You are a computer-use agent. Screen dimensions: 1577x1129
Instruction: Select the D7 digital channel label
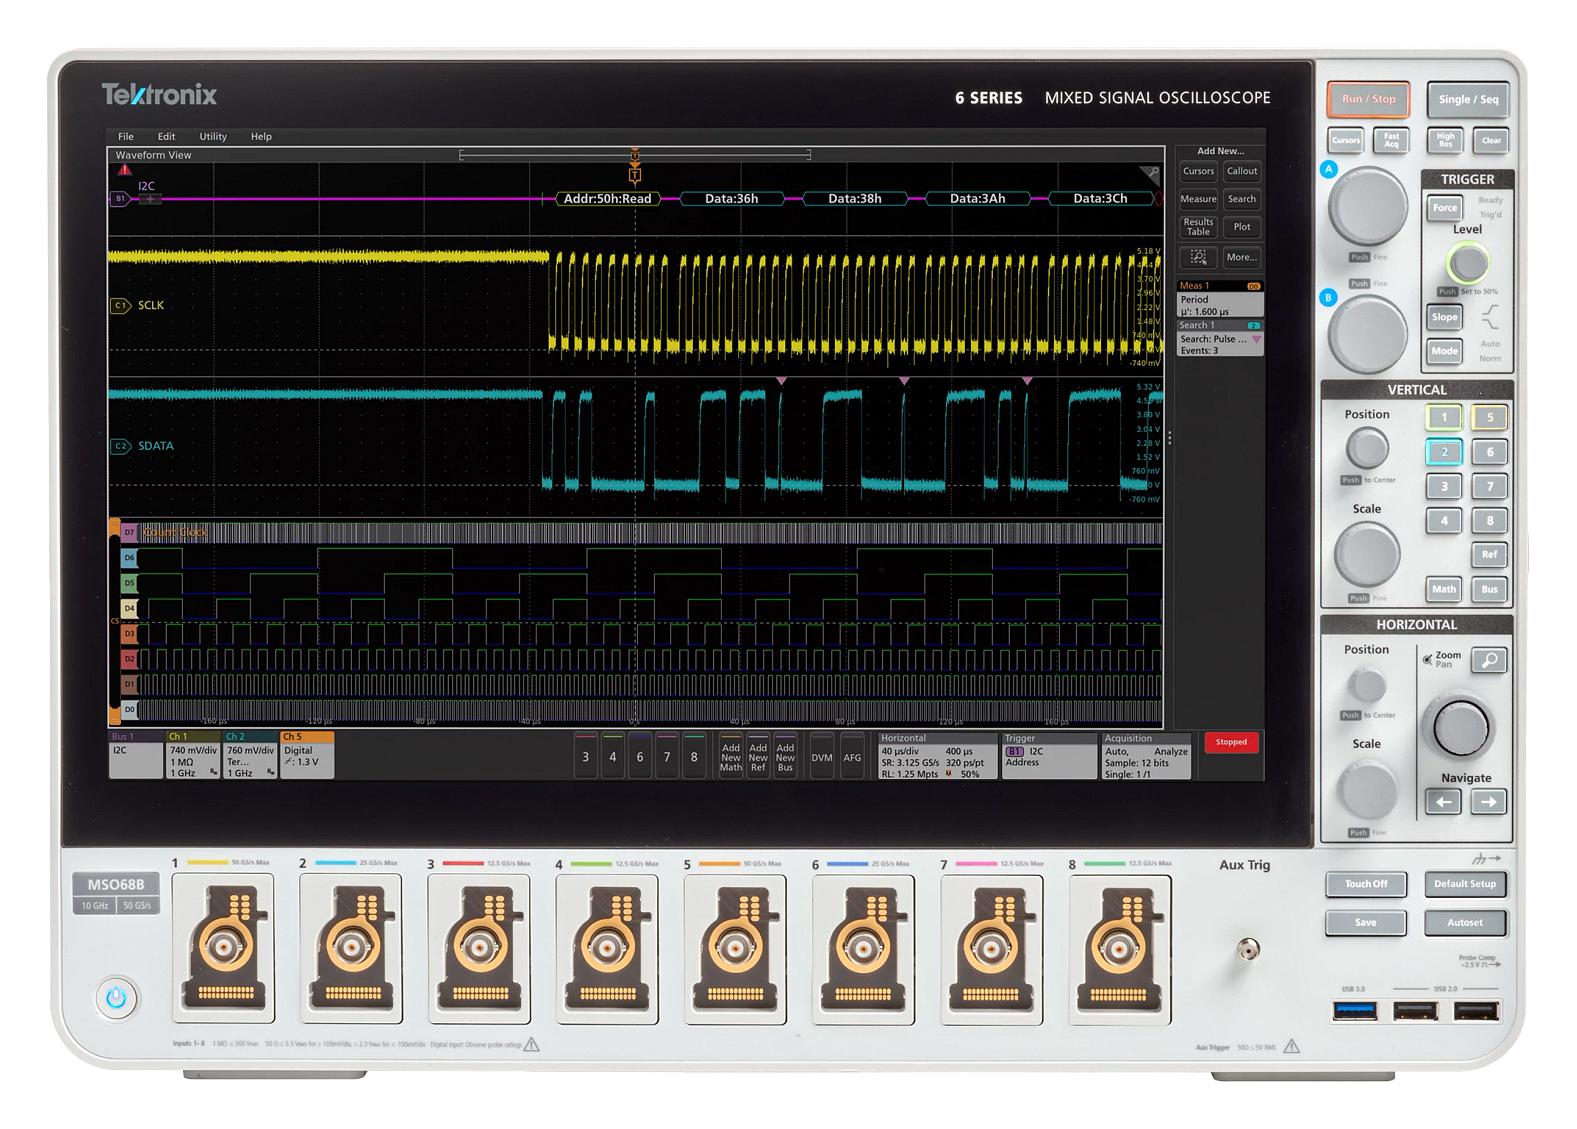[129, 533]
